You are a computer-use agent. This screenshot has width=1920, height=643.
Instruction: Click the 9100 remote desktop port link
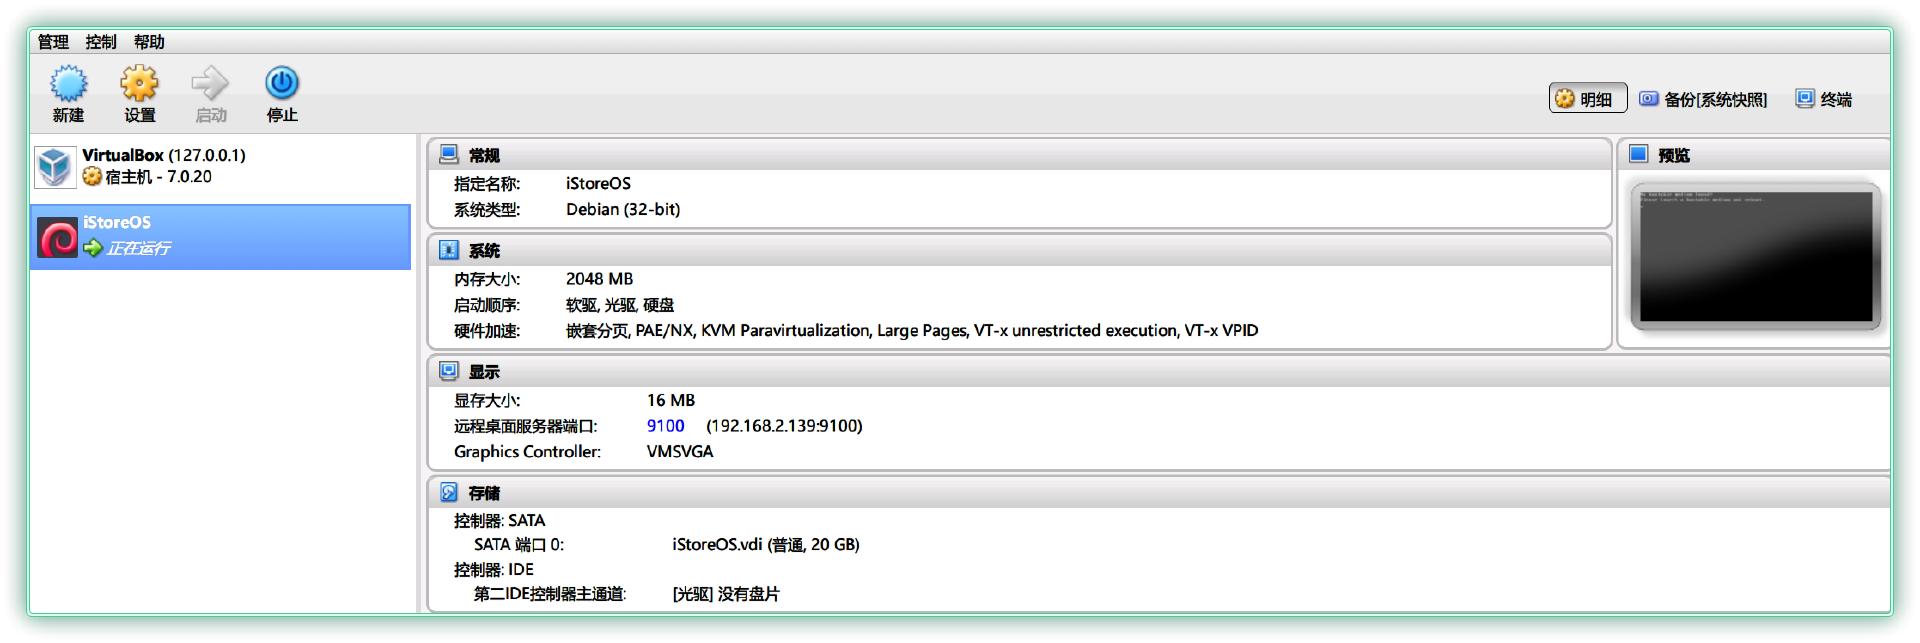pos(665,426)
